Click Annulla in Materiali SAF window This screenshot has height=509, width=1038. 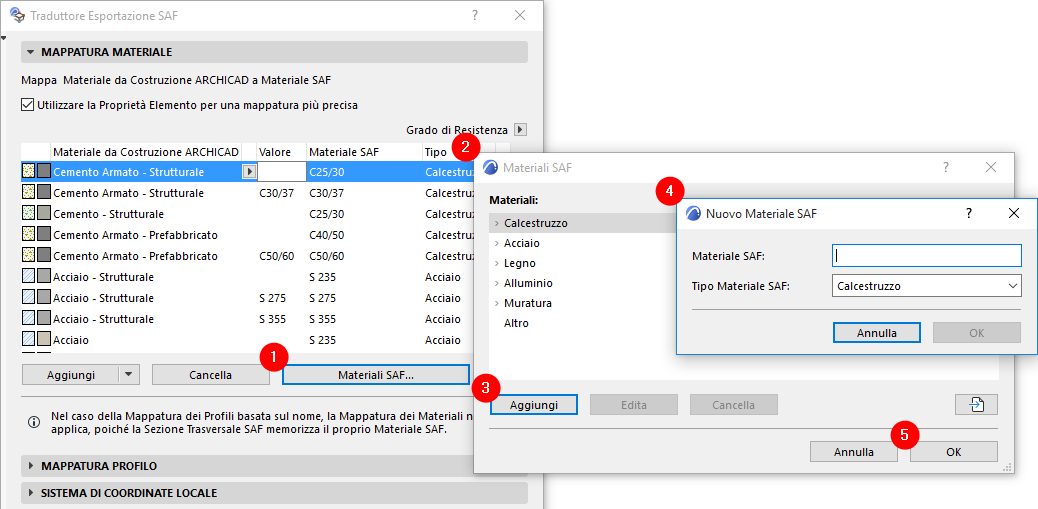[x=853, y=452]
